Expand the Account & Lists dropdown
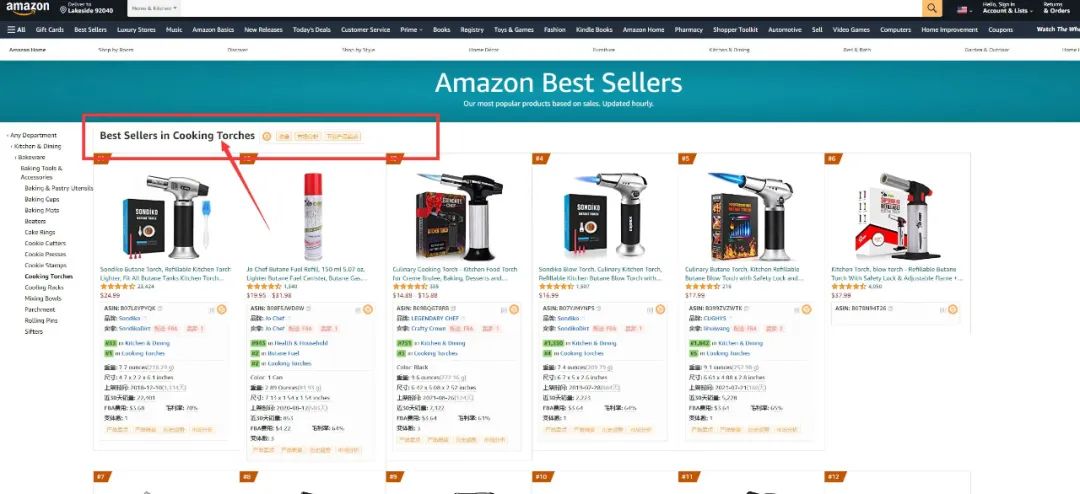Screen dimensions: 1080x494 1006,8
